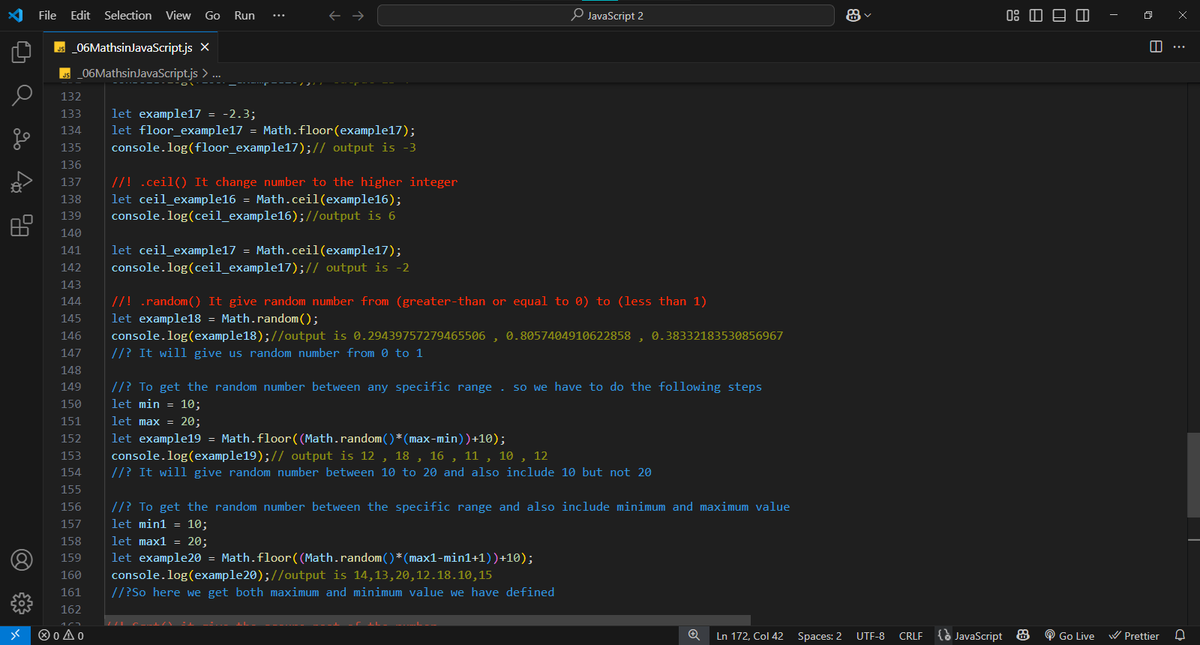Image resolution: width=1200 pixels, height=645 pixels.
Task: Go back with the left arrow
Action: [335, 15]
